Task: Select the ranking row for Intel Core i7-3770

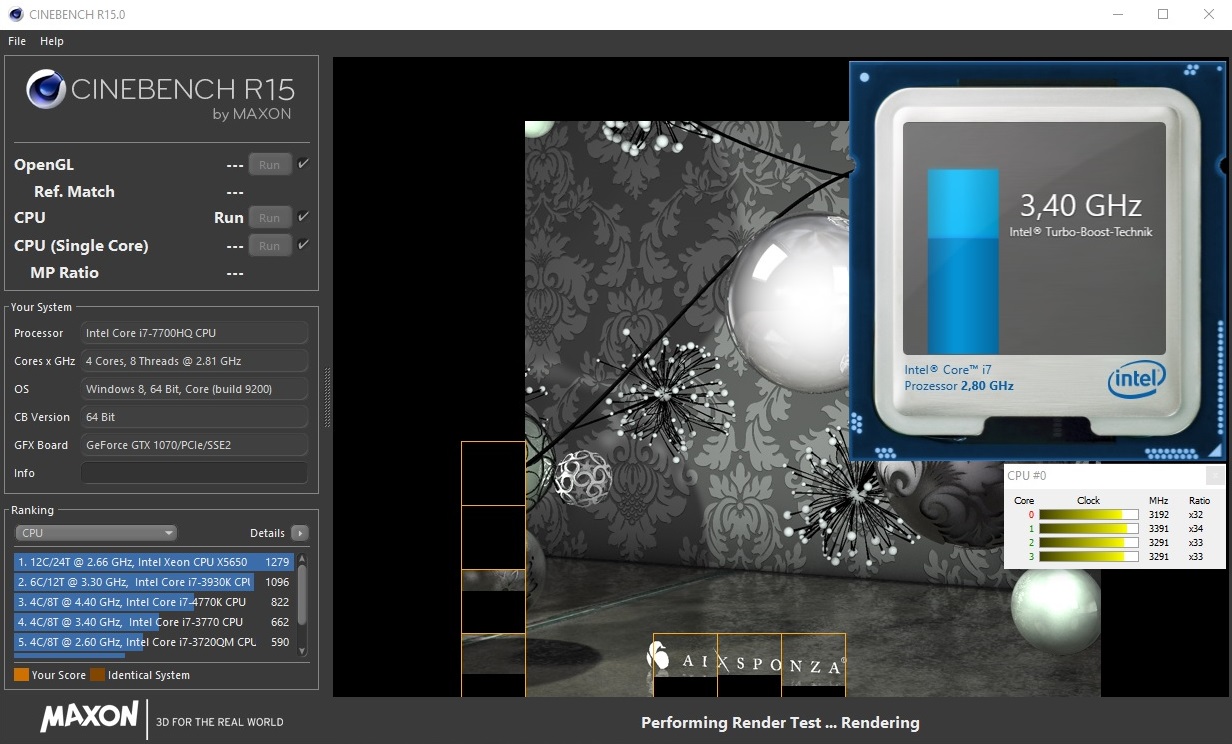Action: tap(154, 622)
